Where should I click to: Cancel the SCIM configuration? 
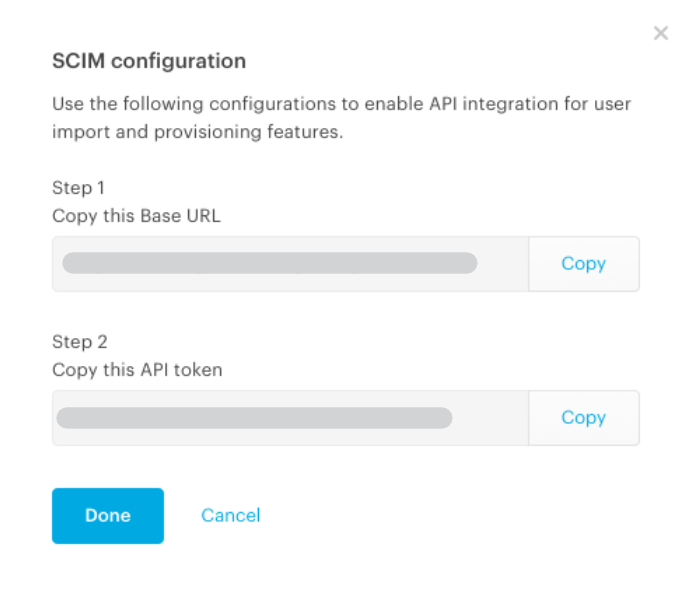coord(230,516)
